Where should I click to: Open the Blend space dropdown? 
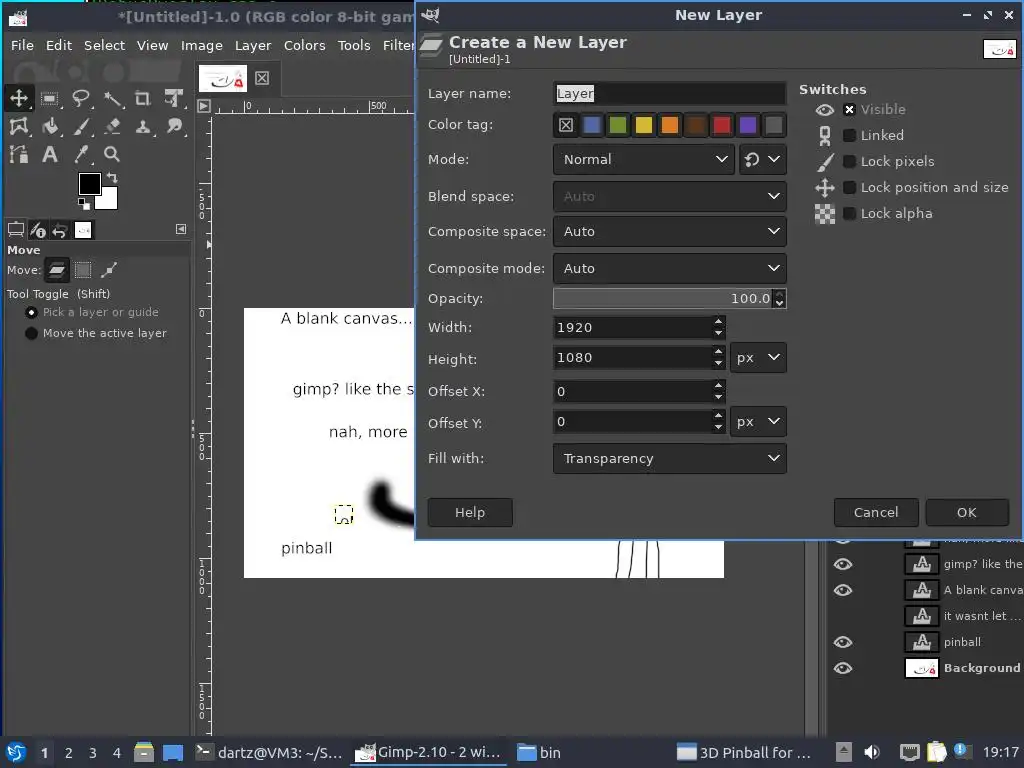click(669, 197)
